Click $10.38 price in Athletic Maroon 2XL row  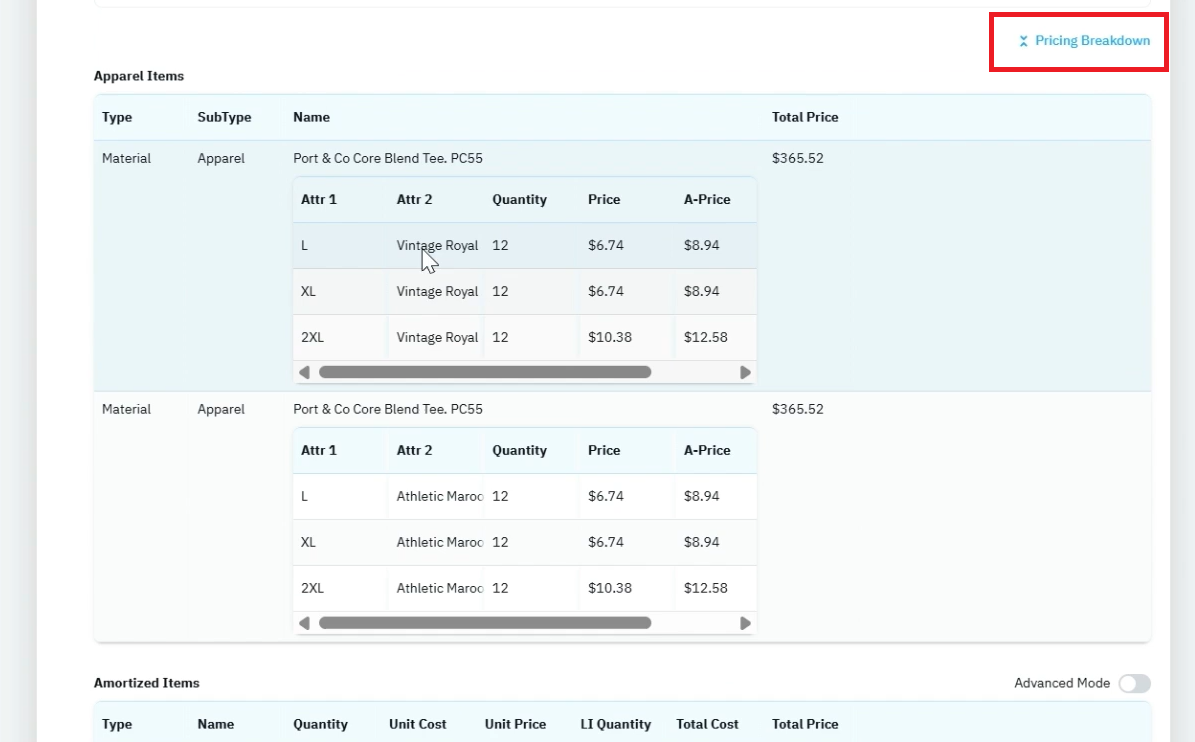[x=610, y=588]
